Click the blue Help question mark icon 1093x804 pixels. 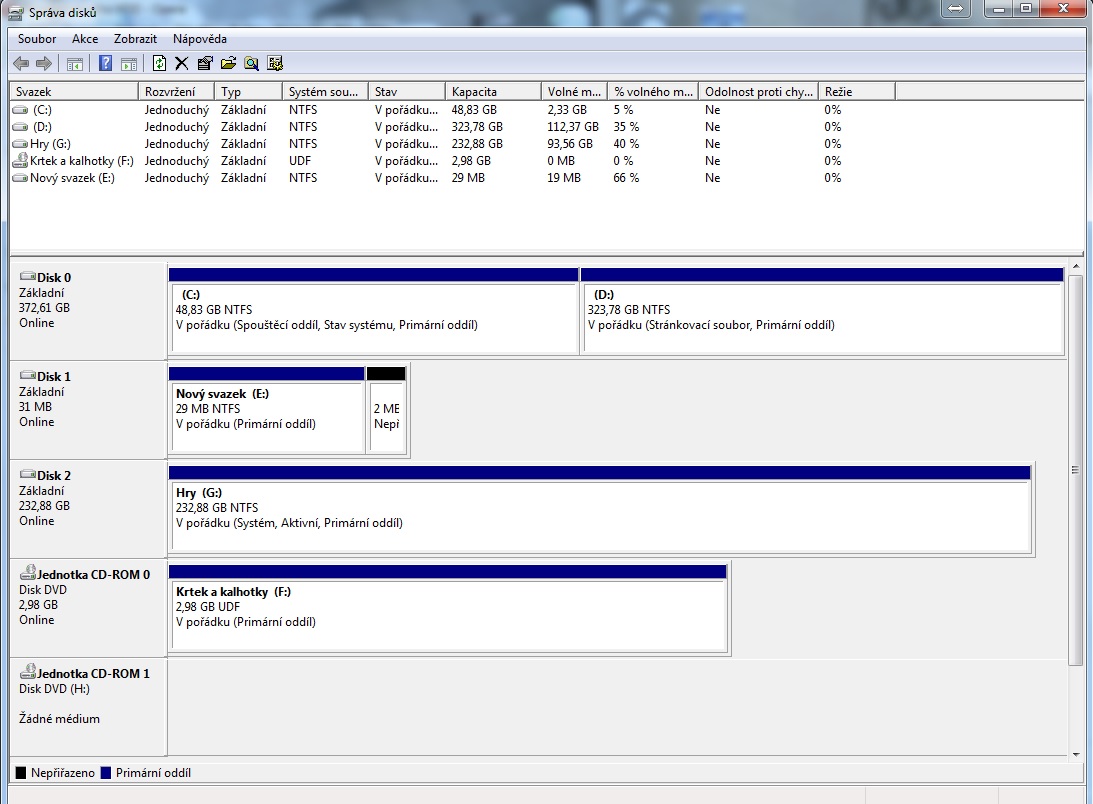coord(105,64)
